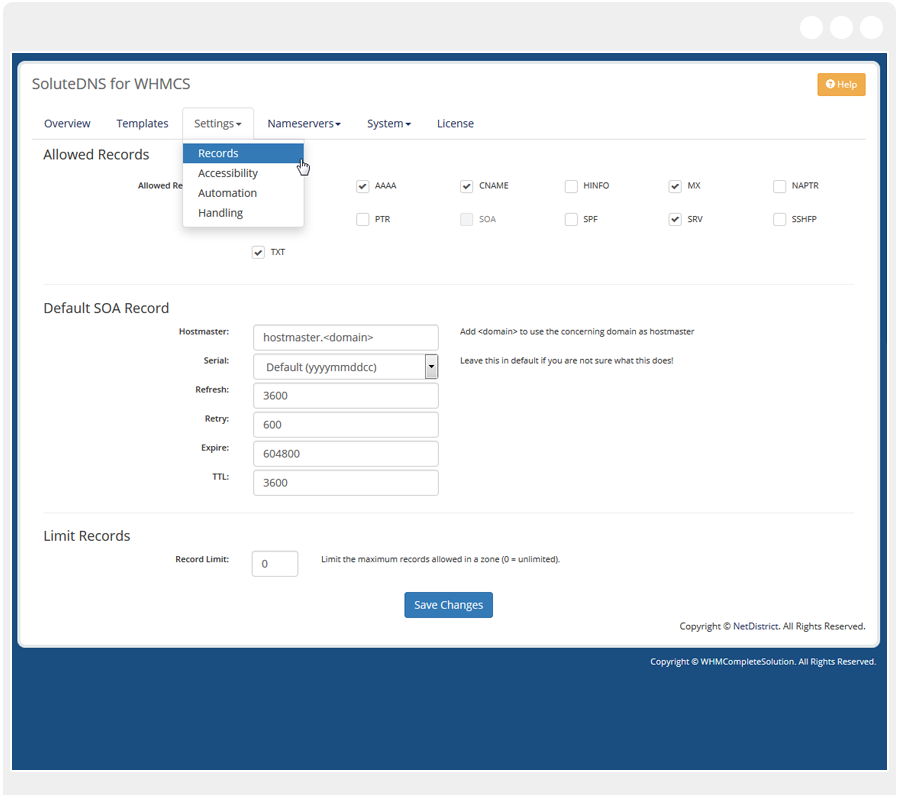Viewport: 900px width, 800px height.
Task: Open the License tab
Action: (x=455, y=124)
